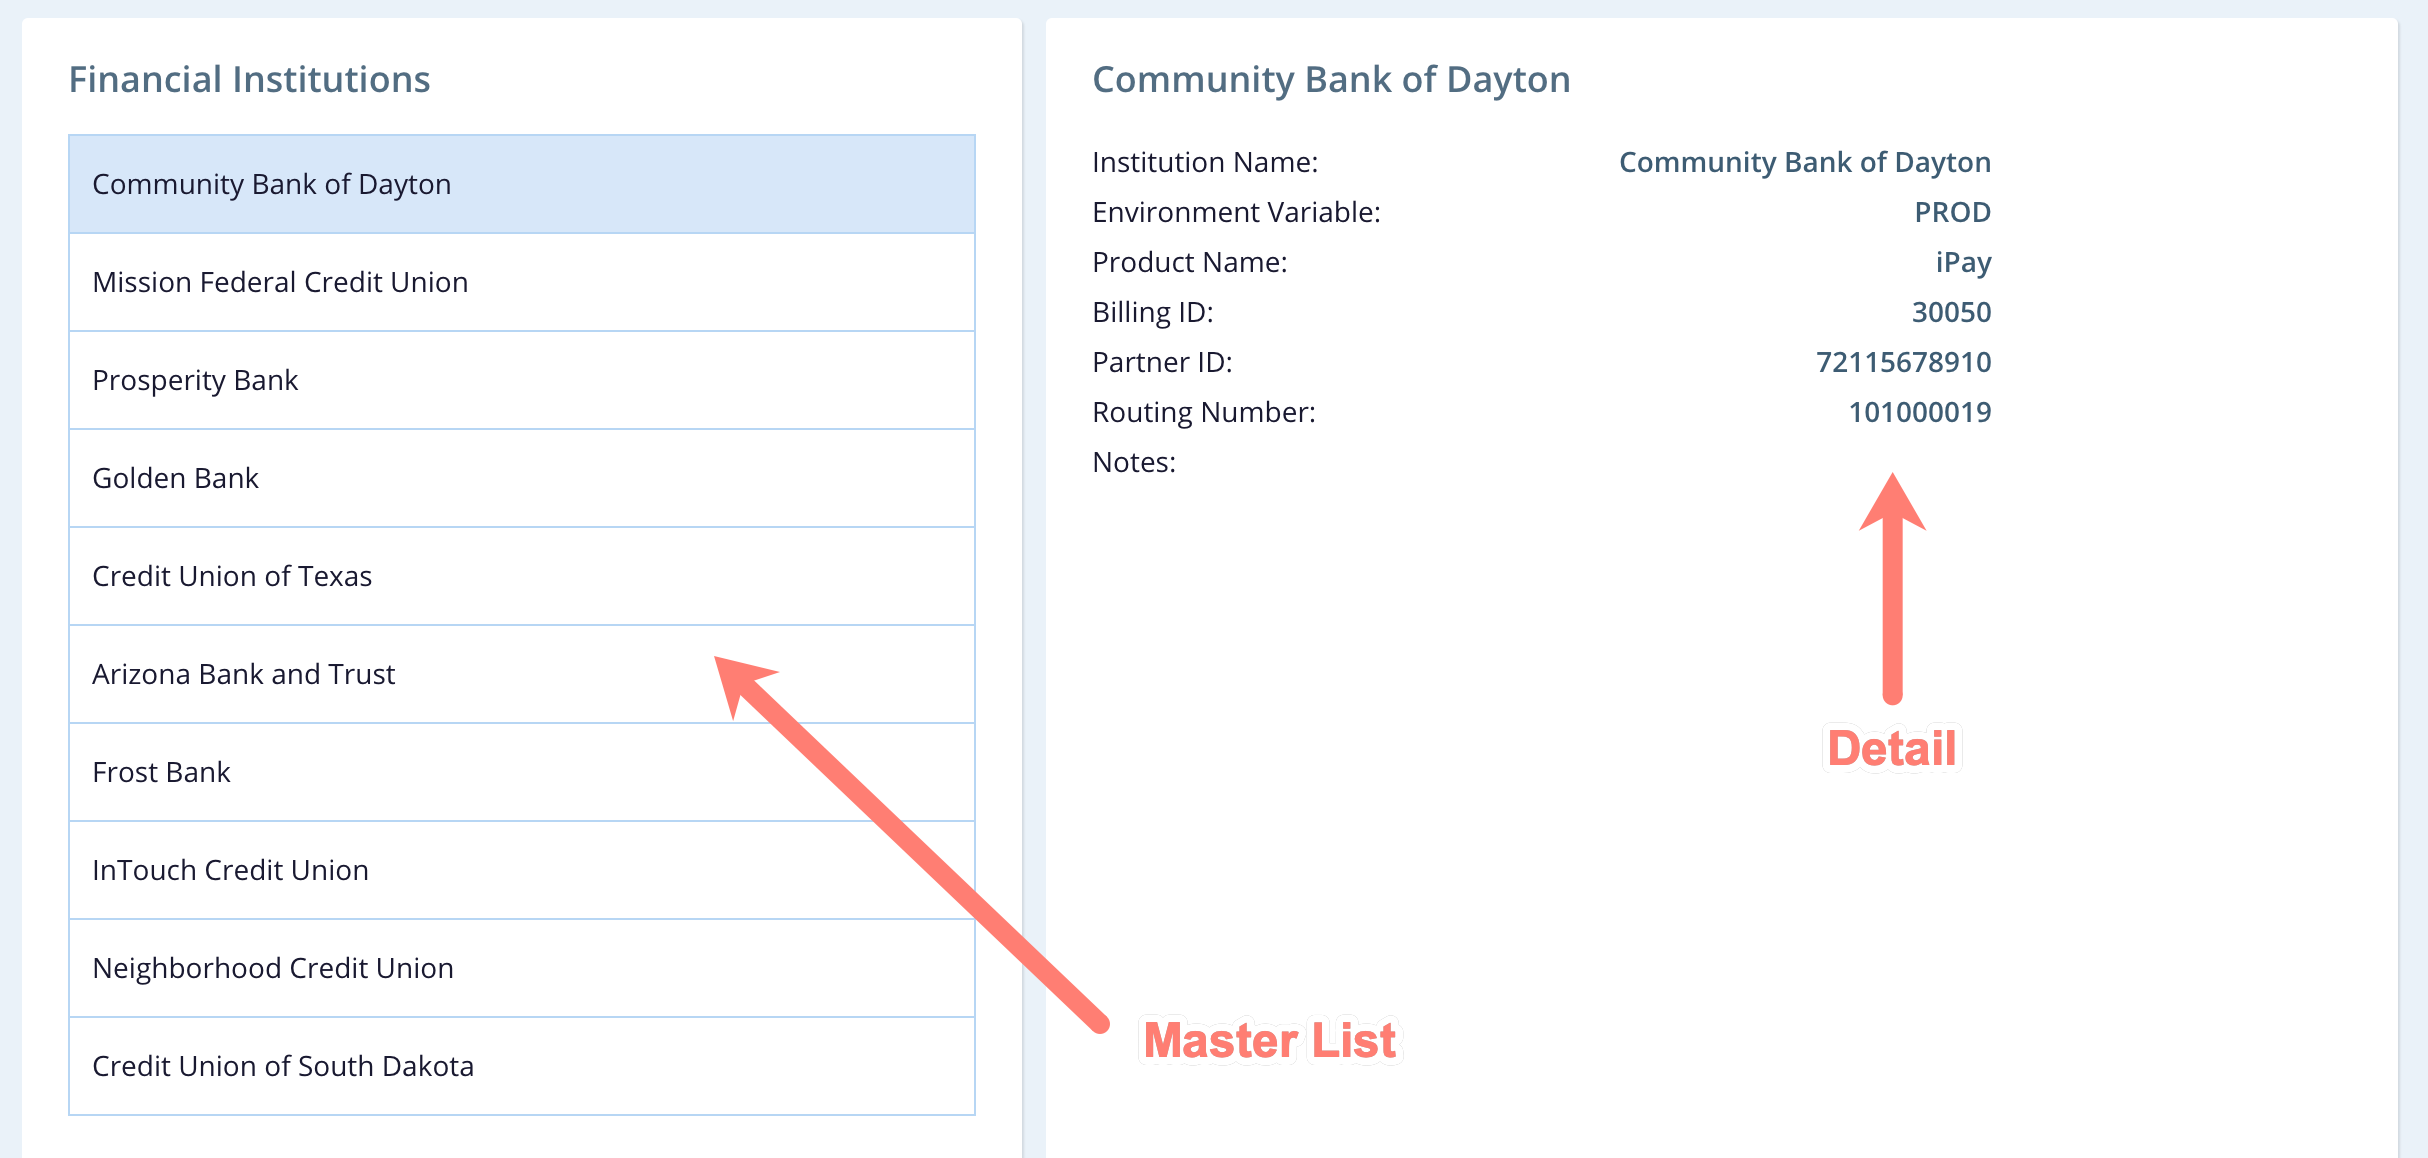Click the Financial Institutions heading

pyautogui.click(x=249, y=80)
